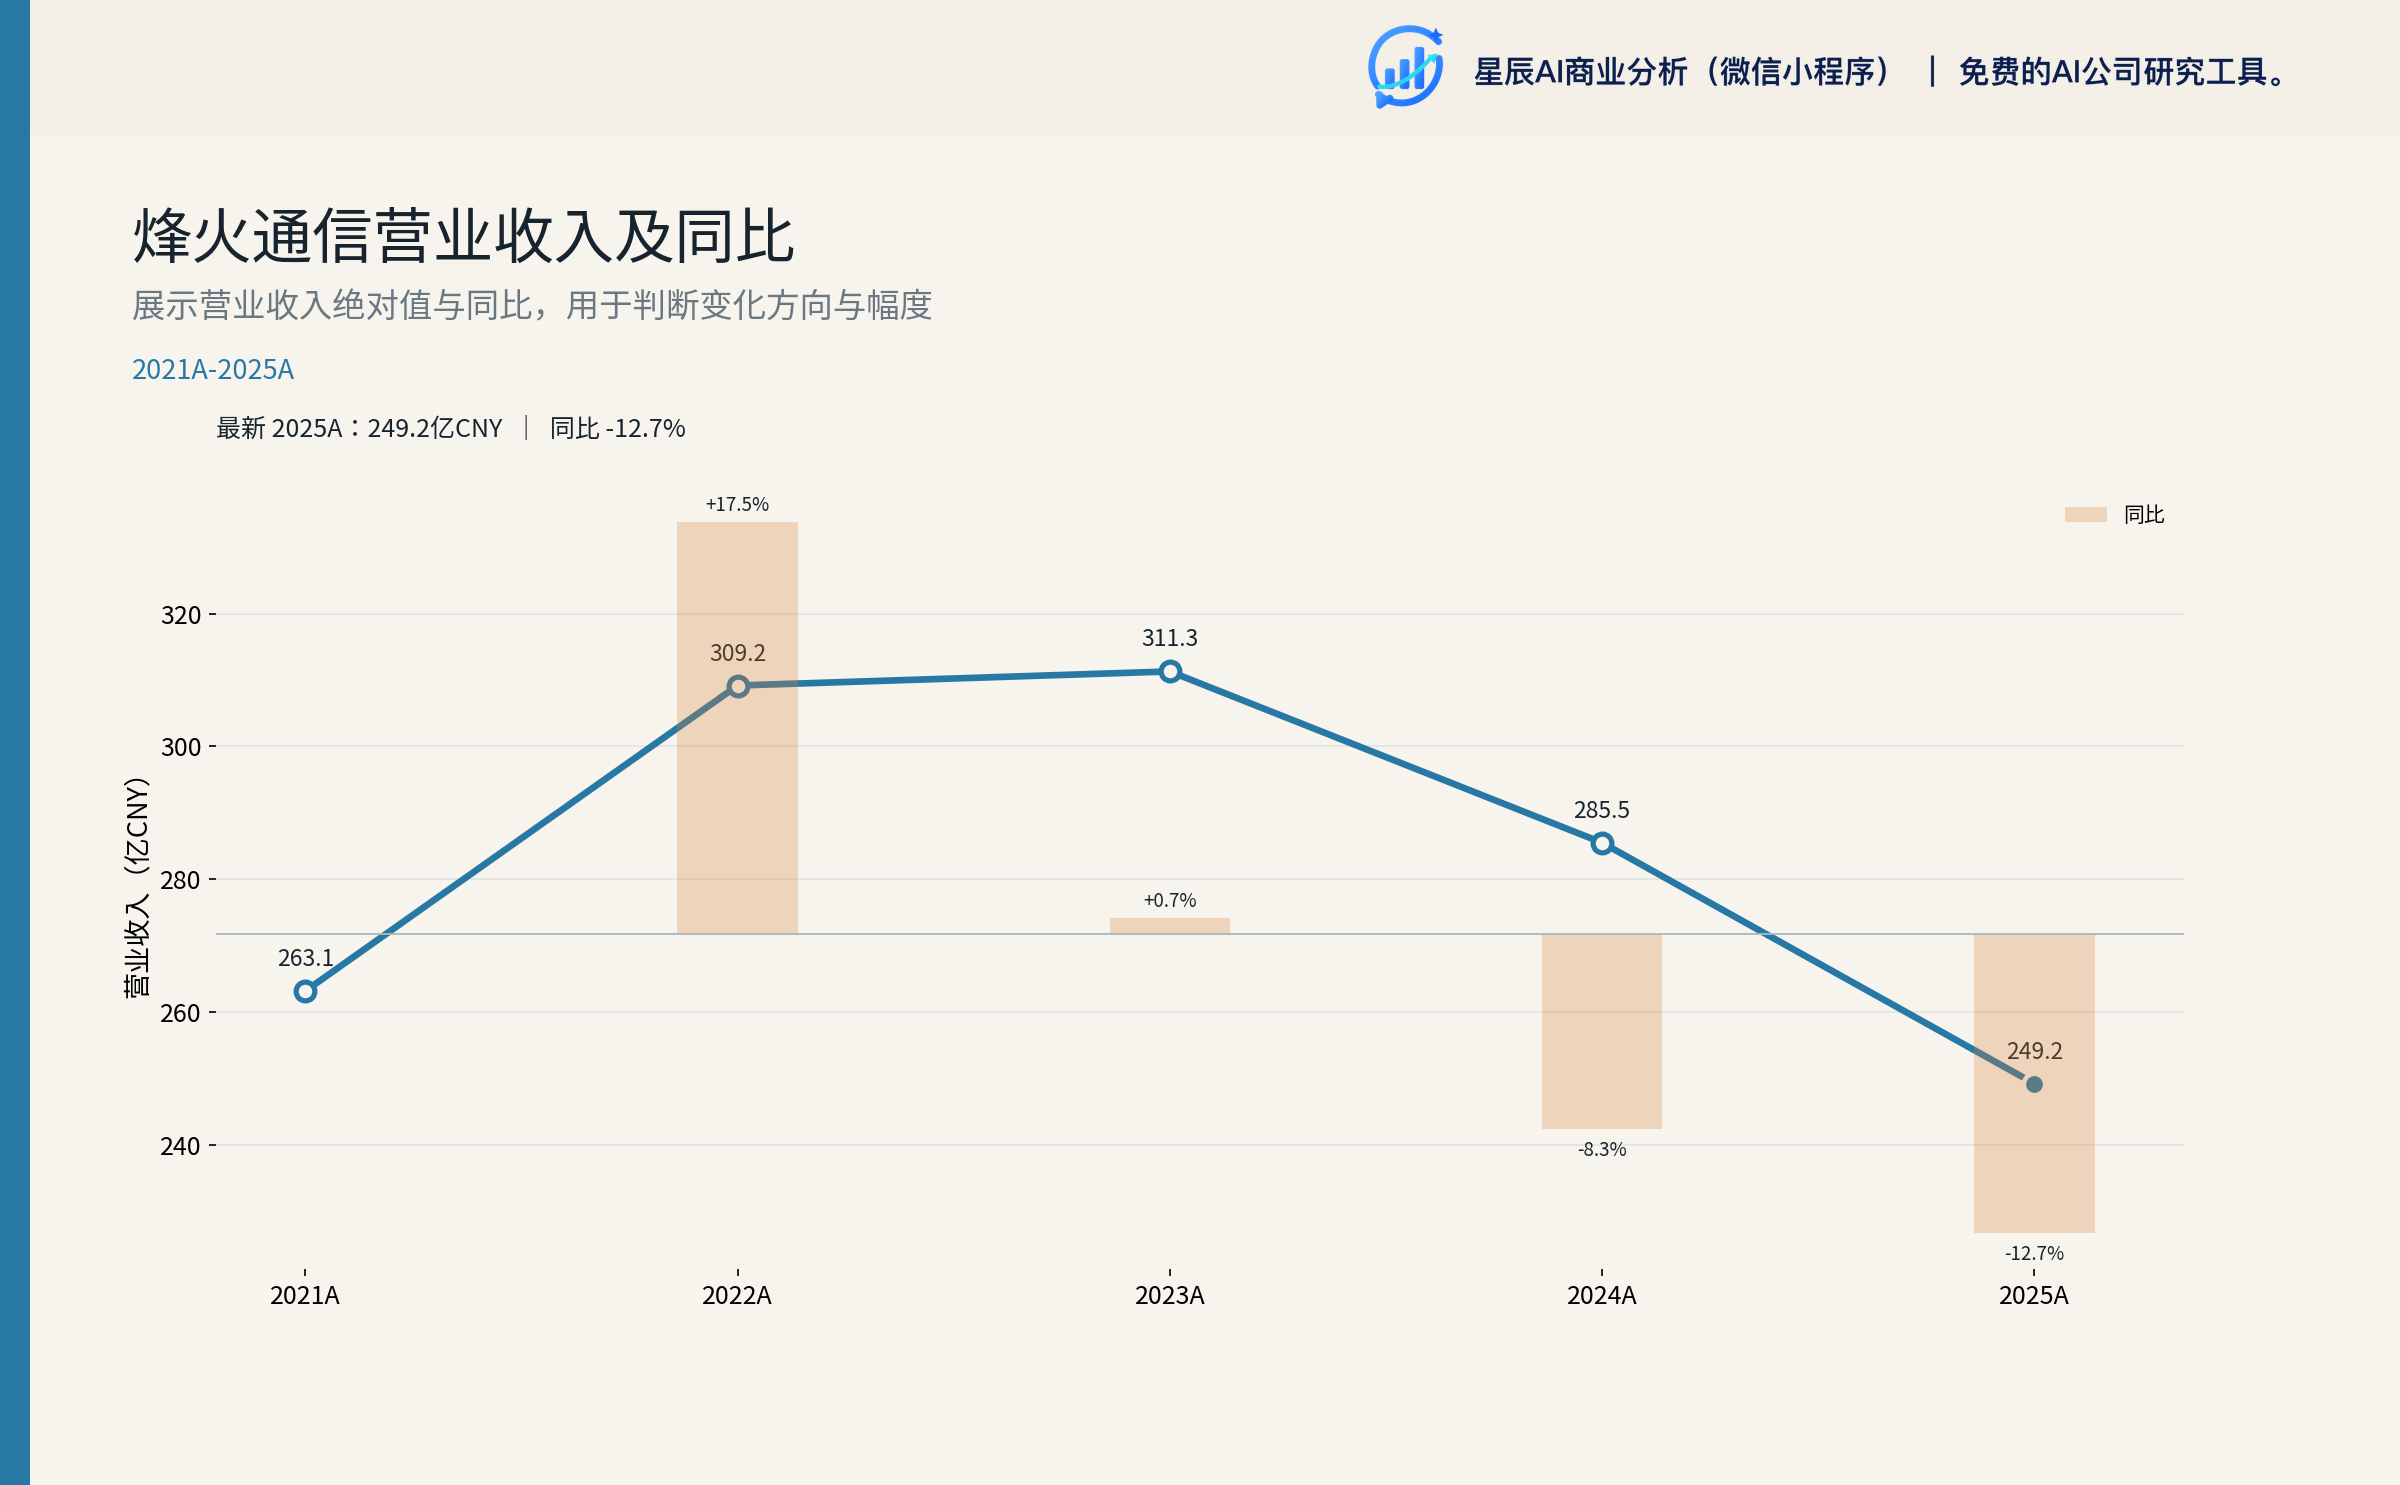Click the 249.2 value label

(2034, 1051)
